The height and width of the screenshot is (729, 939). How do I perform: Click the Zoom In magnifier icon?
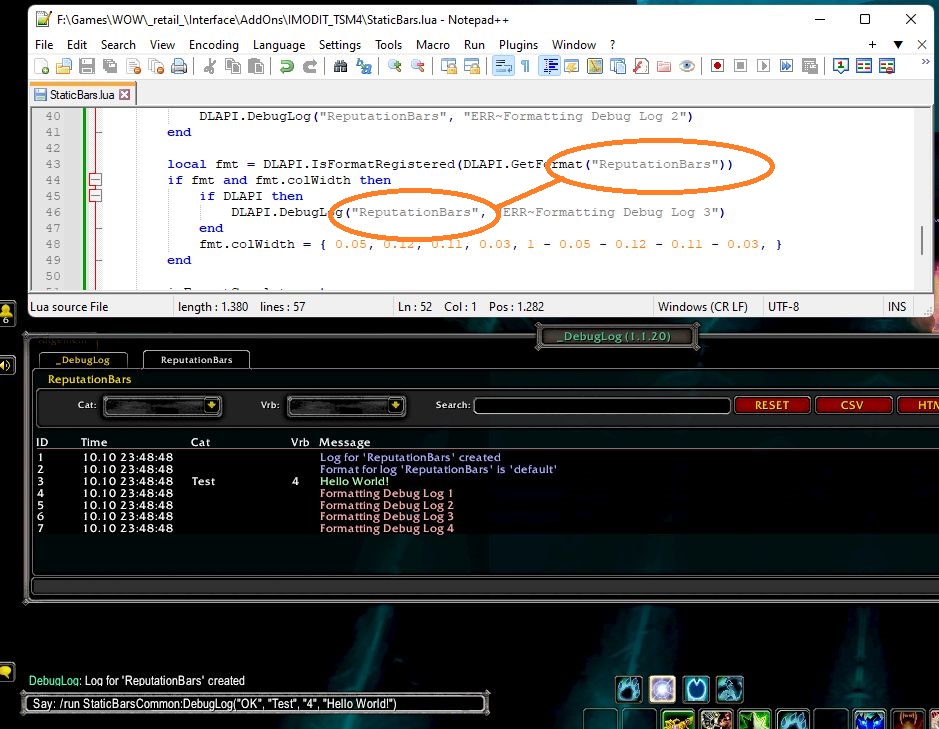point(394,66)
